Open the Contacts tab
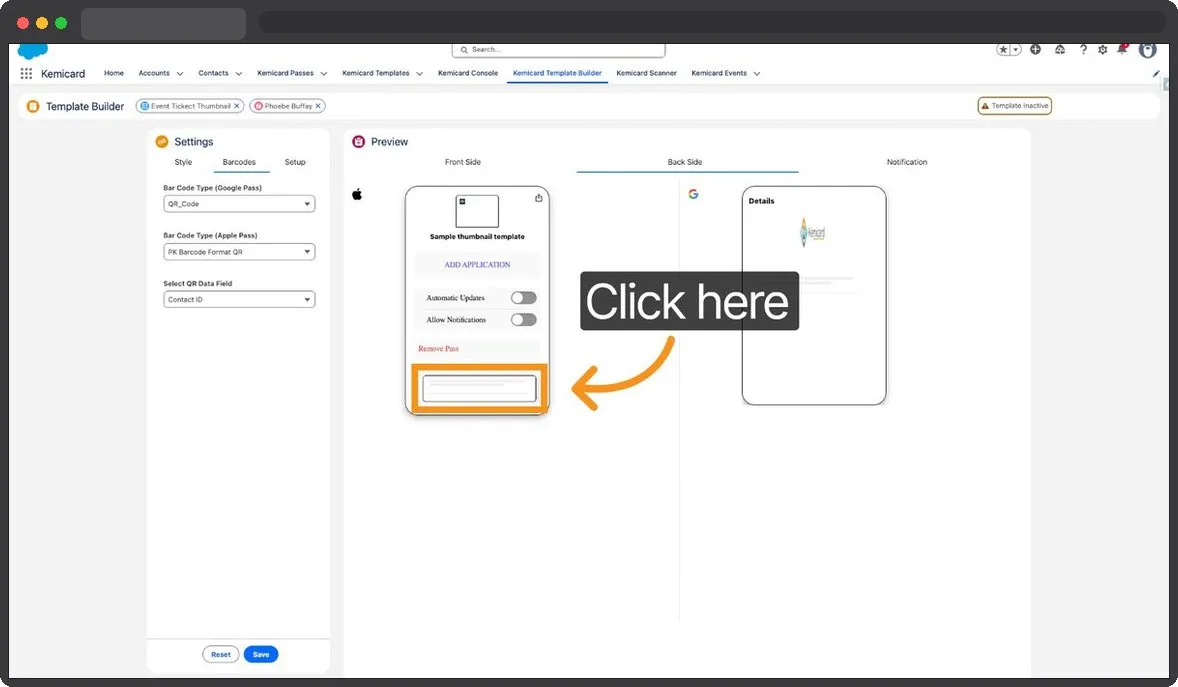The height and width of the screenshot is (687, 1178). (213, 73)
